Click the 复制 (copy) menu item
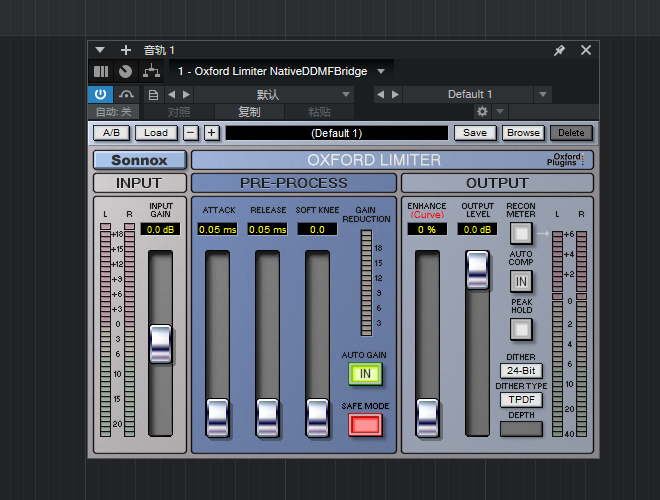The width and height of the screenshot is (660, 500). pos(249,112)
